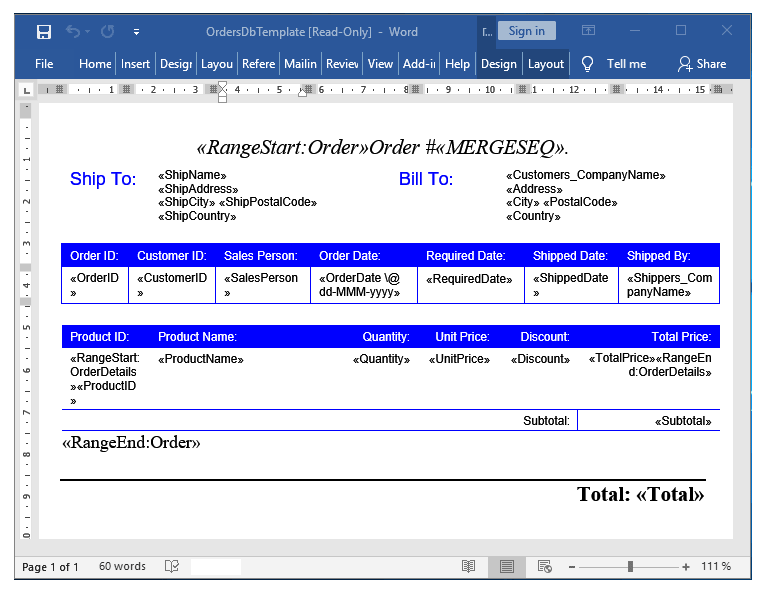Viewport: 761px width, 589px height.
Task: Click the «ShipName» merge field
Action: click(x=192, y=175)
